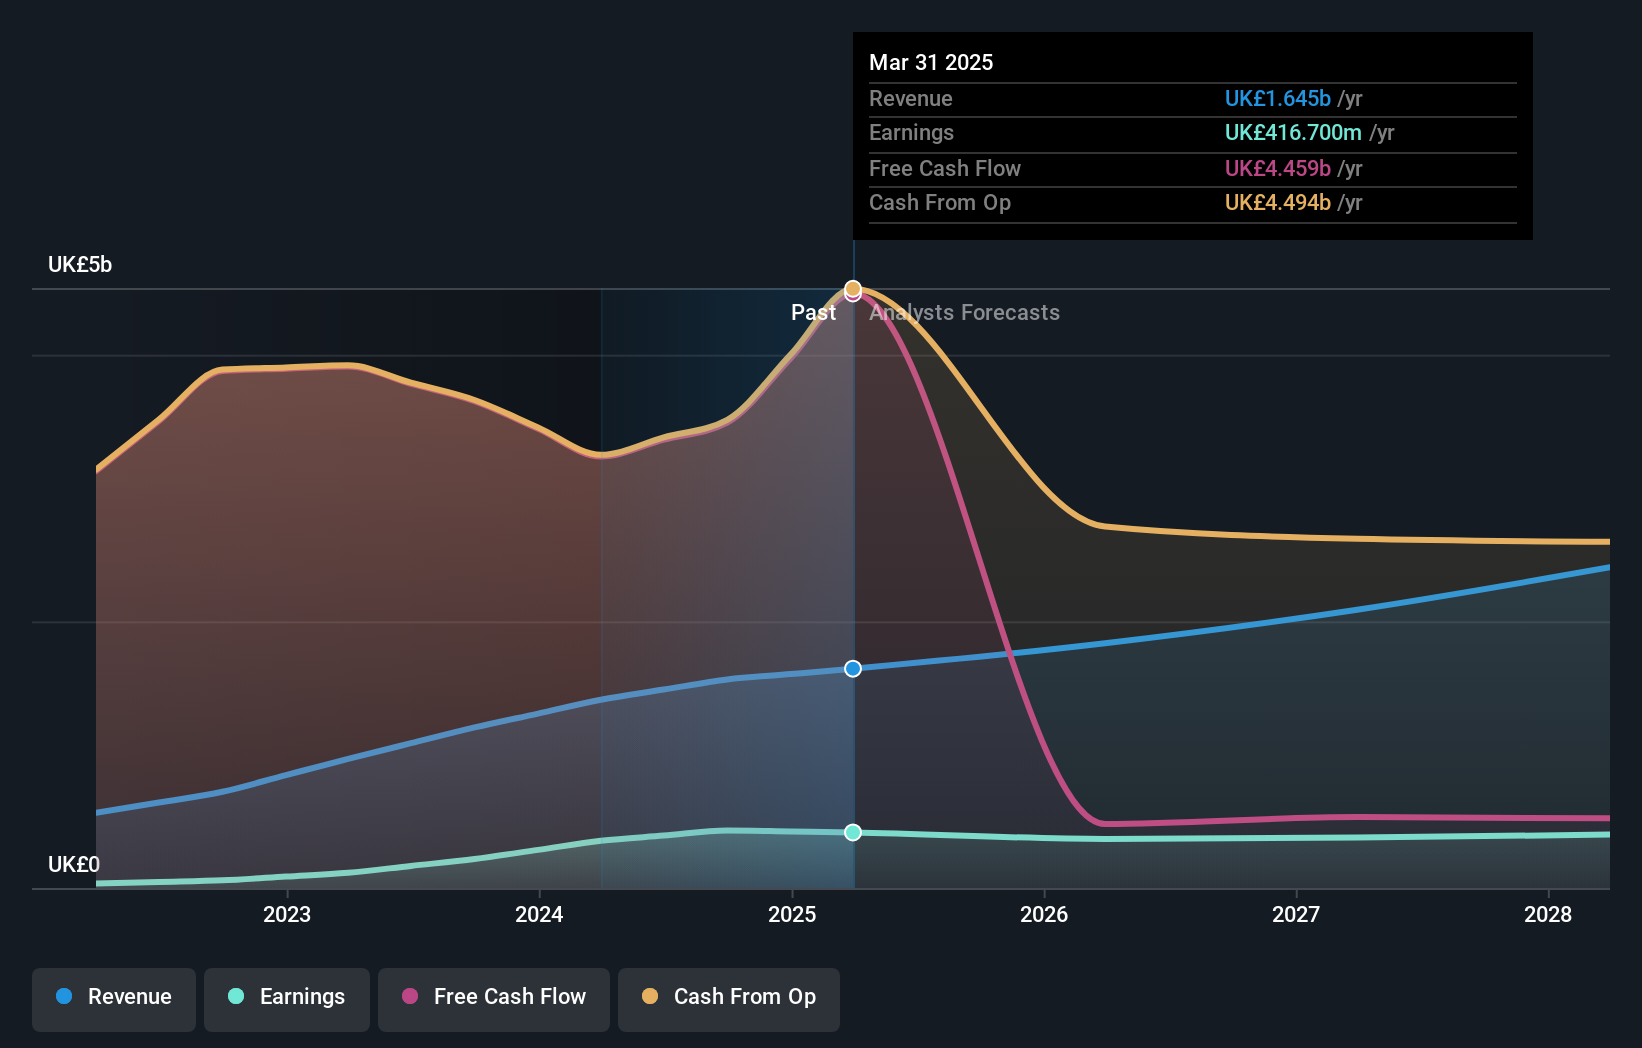Switch to the Past section of the chart

[814, 312]
